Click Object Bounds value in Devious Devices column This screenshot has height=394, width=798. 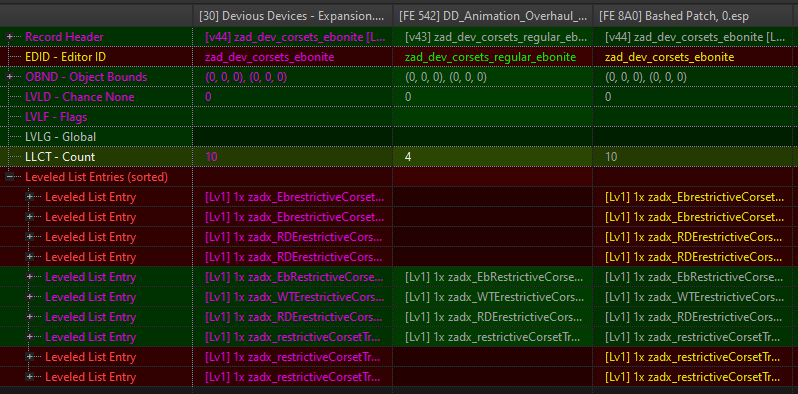(246, 77)
